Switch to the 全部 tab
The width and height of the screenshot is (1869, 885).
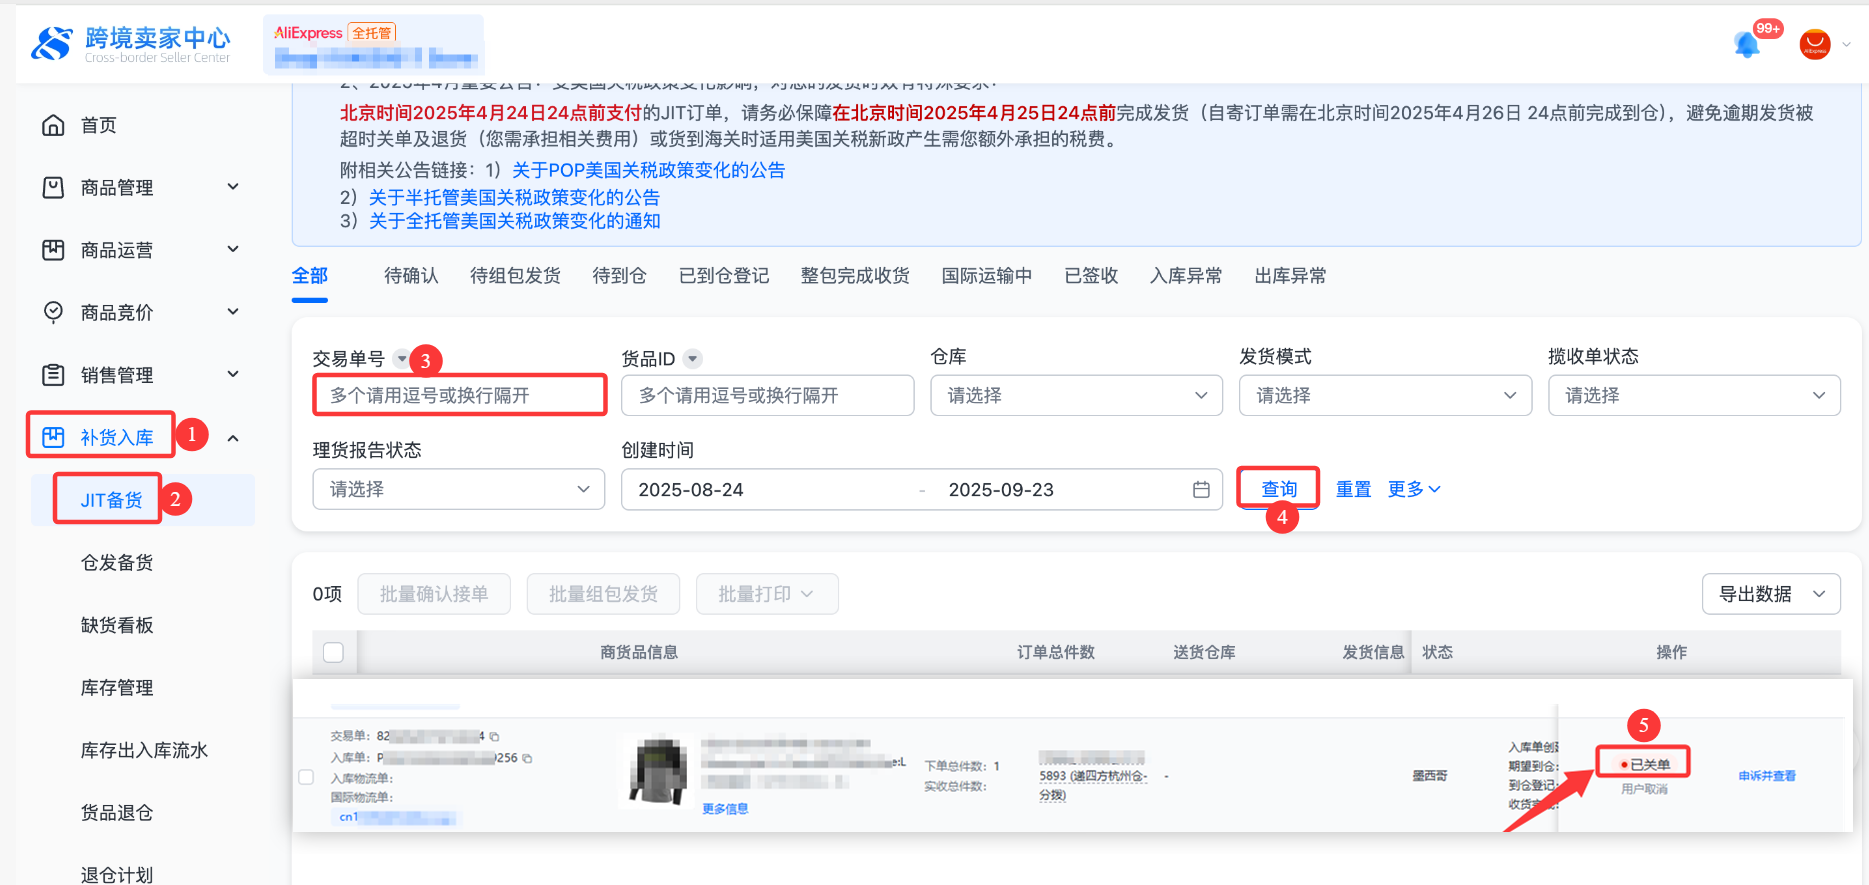click(x=310, y=276)
